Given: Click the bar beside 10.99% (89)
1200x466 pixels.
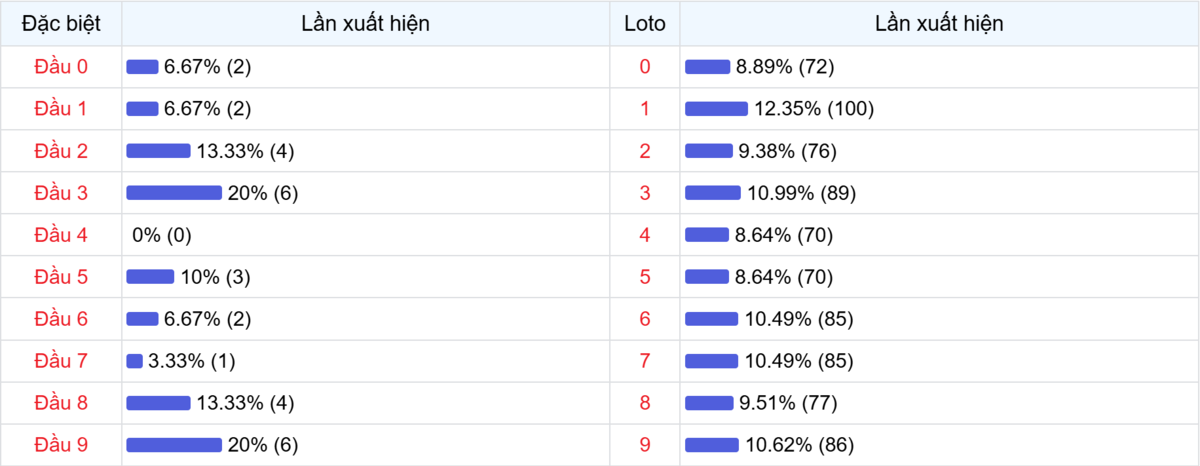Looking at the screenshot, I should (x=712, y=193).
